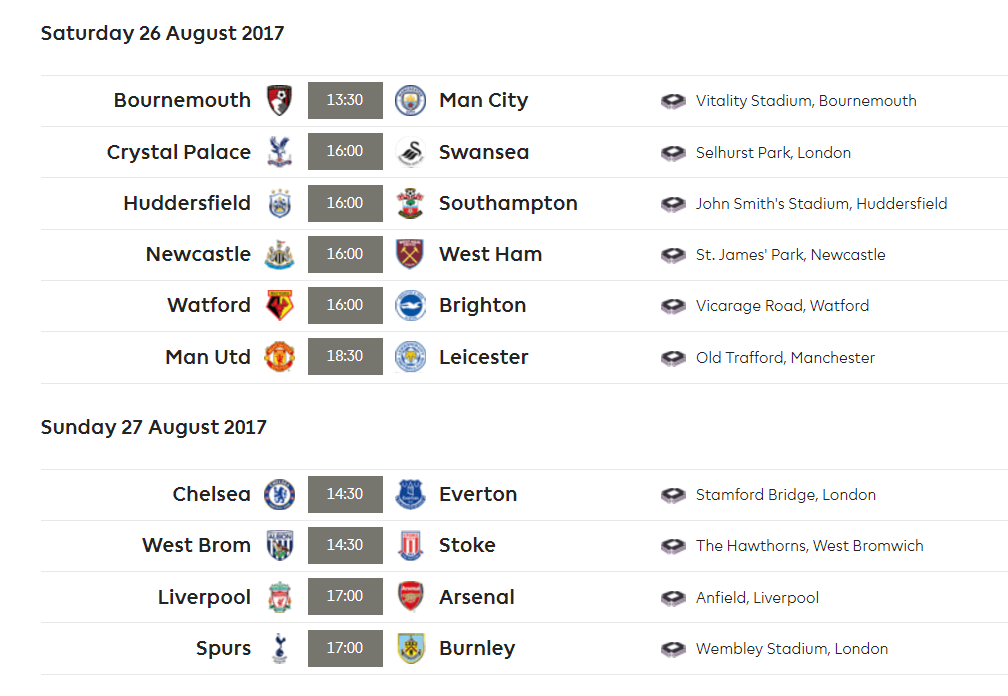This screenshot has height=696, width=1008.
Task: Open the Everton team link
Action: 478,494
